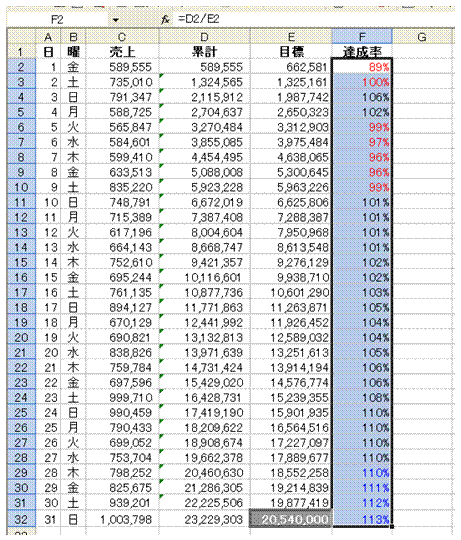Image resolution: width=461 pixels, height=540 pixels.
Task: Click cumulative cell 1,324,565
Action: [x=205, y=82]
